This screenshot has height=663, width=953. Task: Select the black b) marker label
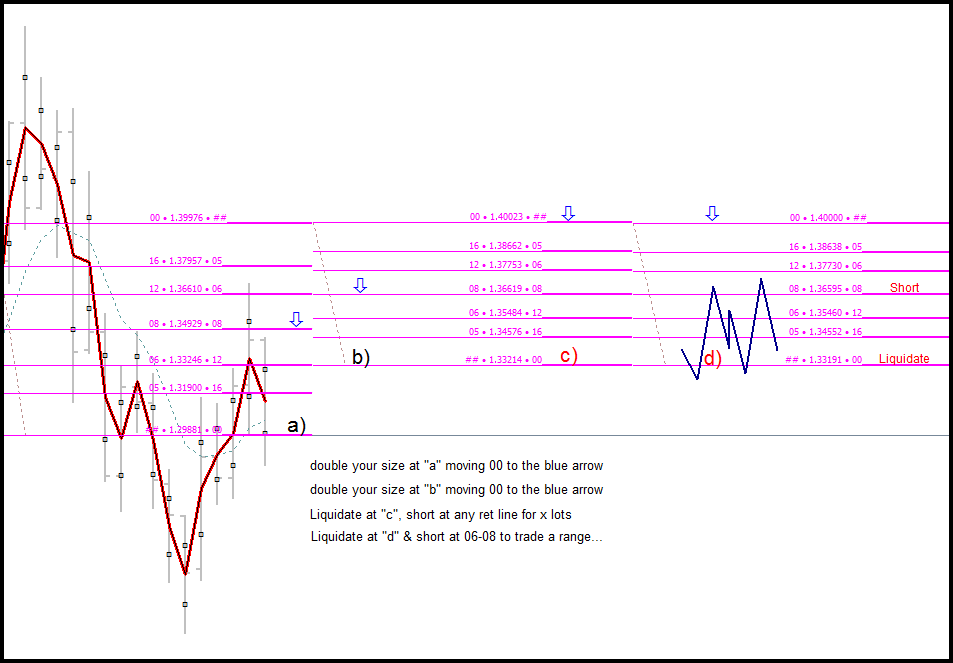(361, 357)
